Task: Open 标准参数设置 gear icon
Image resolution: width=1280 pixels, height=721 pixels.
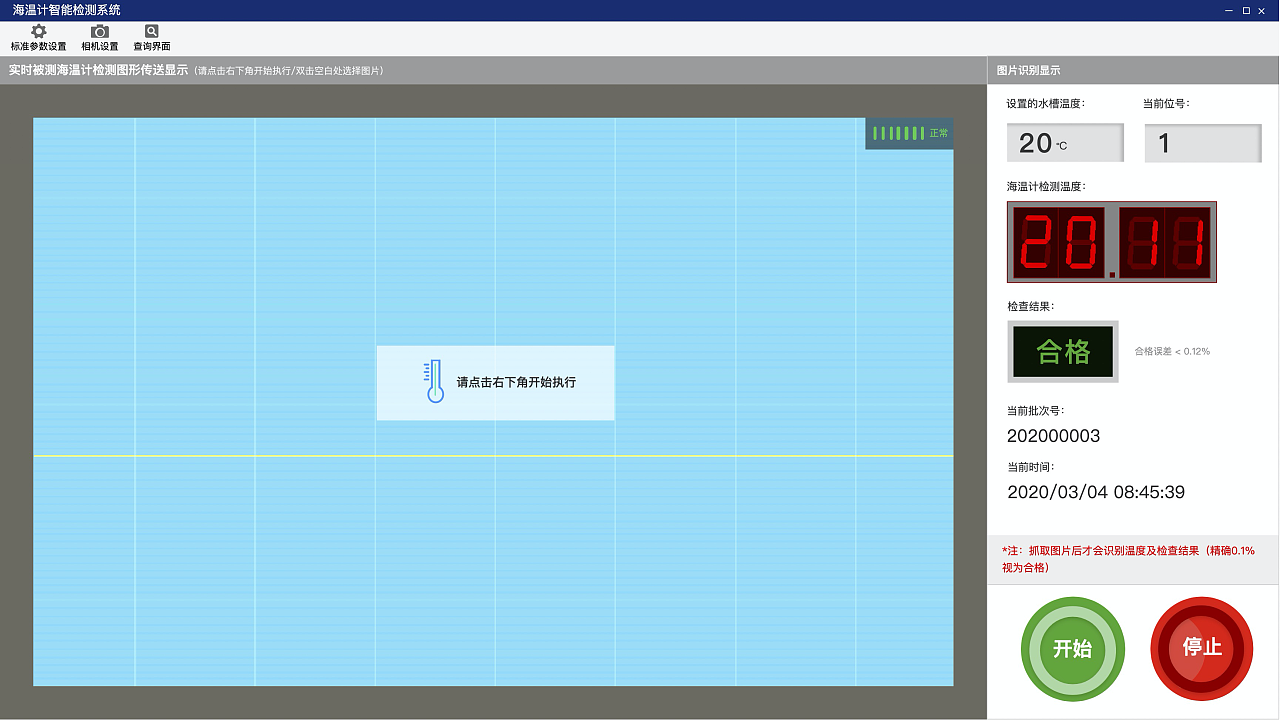Action: 39,32
